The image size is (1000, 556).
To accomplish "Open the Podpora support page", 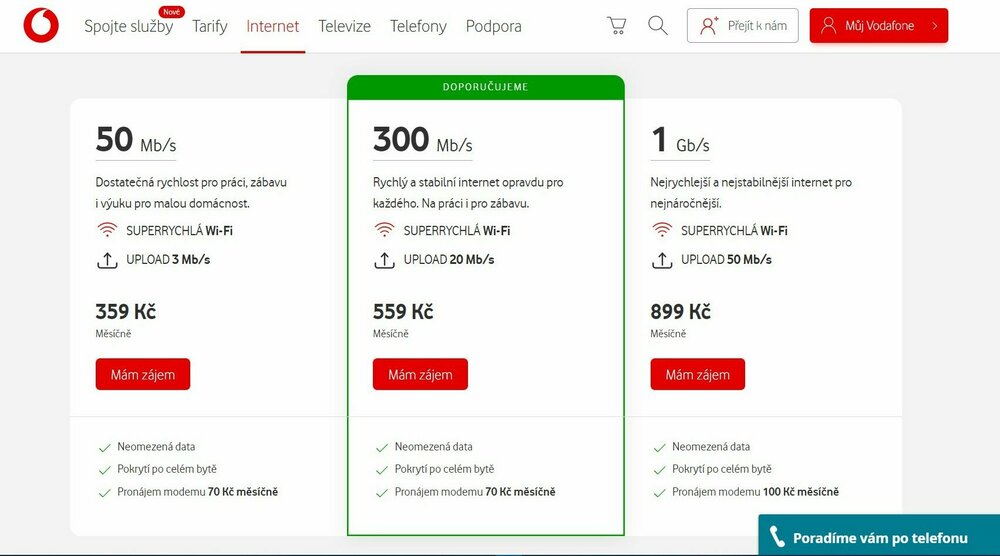I will (x=493, y=27).
